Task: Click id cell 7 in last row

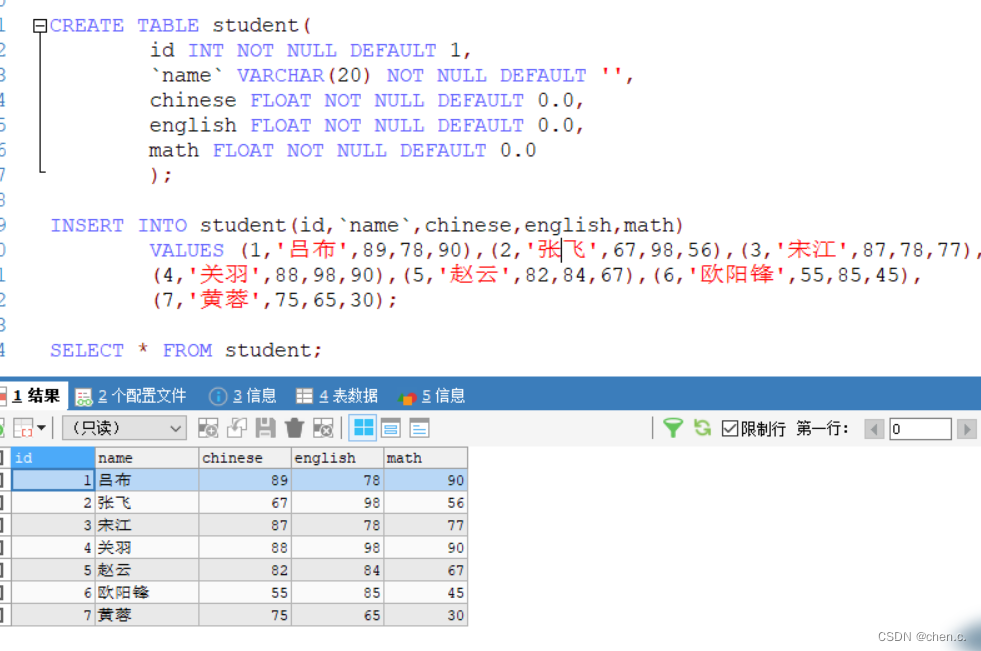Action: 53,615
